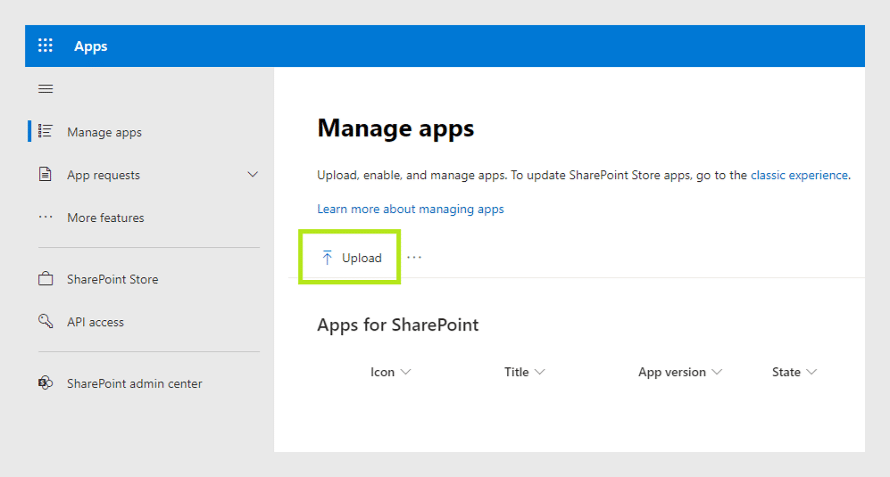Click the API access key icon
Screen dimensions: 890x477
pyautogui.click(x=45, y=321)
